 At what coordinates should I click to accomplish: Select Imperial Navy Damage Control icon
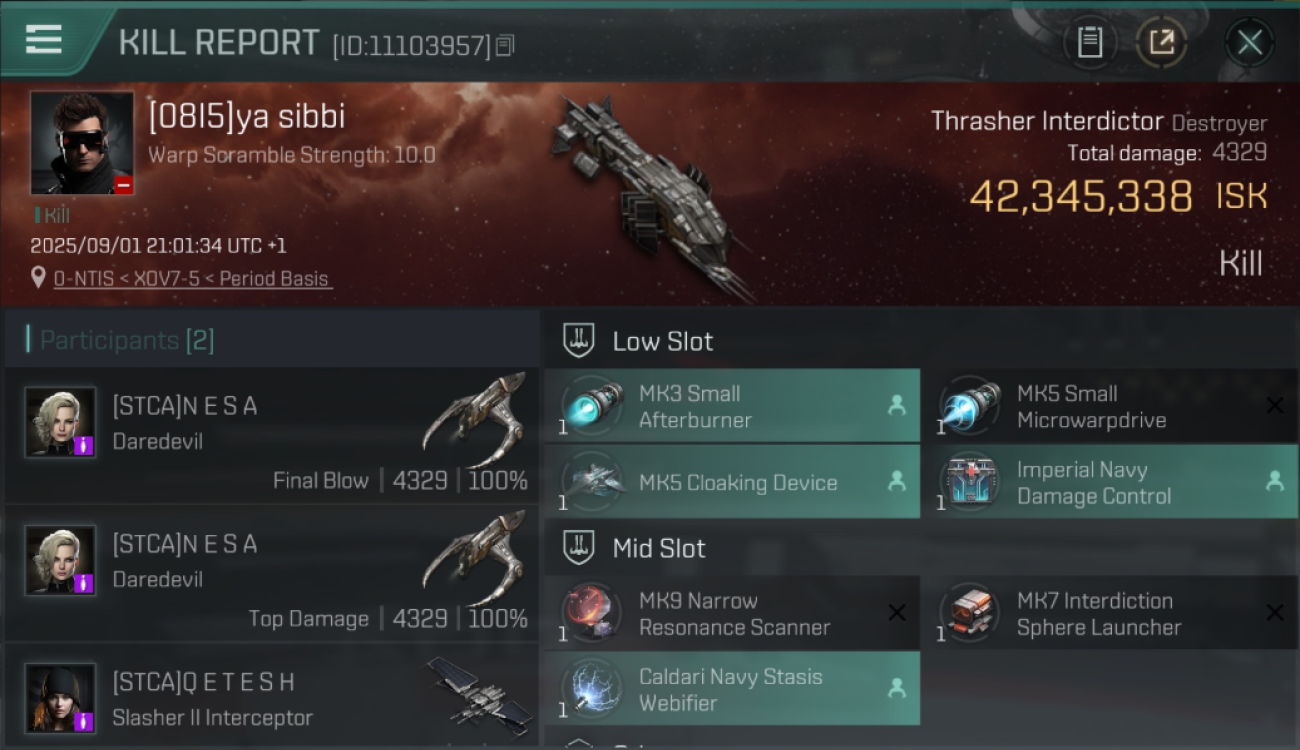(969, 482)
